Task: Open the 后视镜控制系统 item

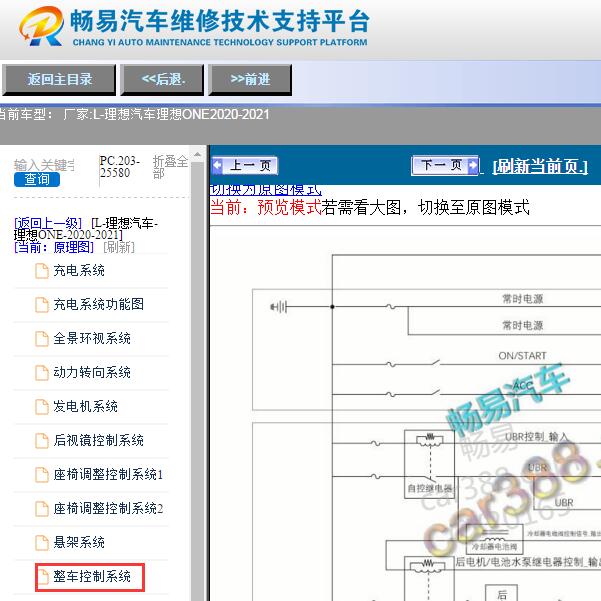Action: point(99,440)
